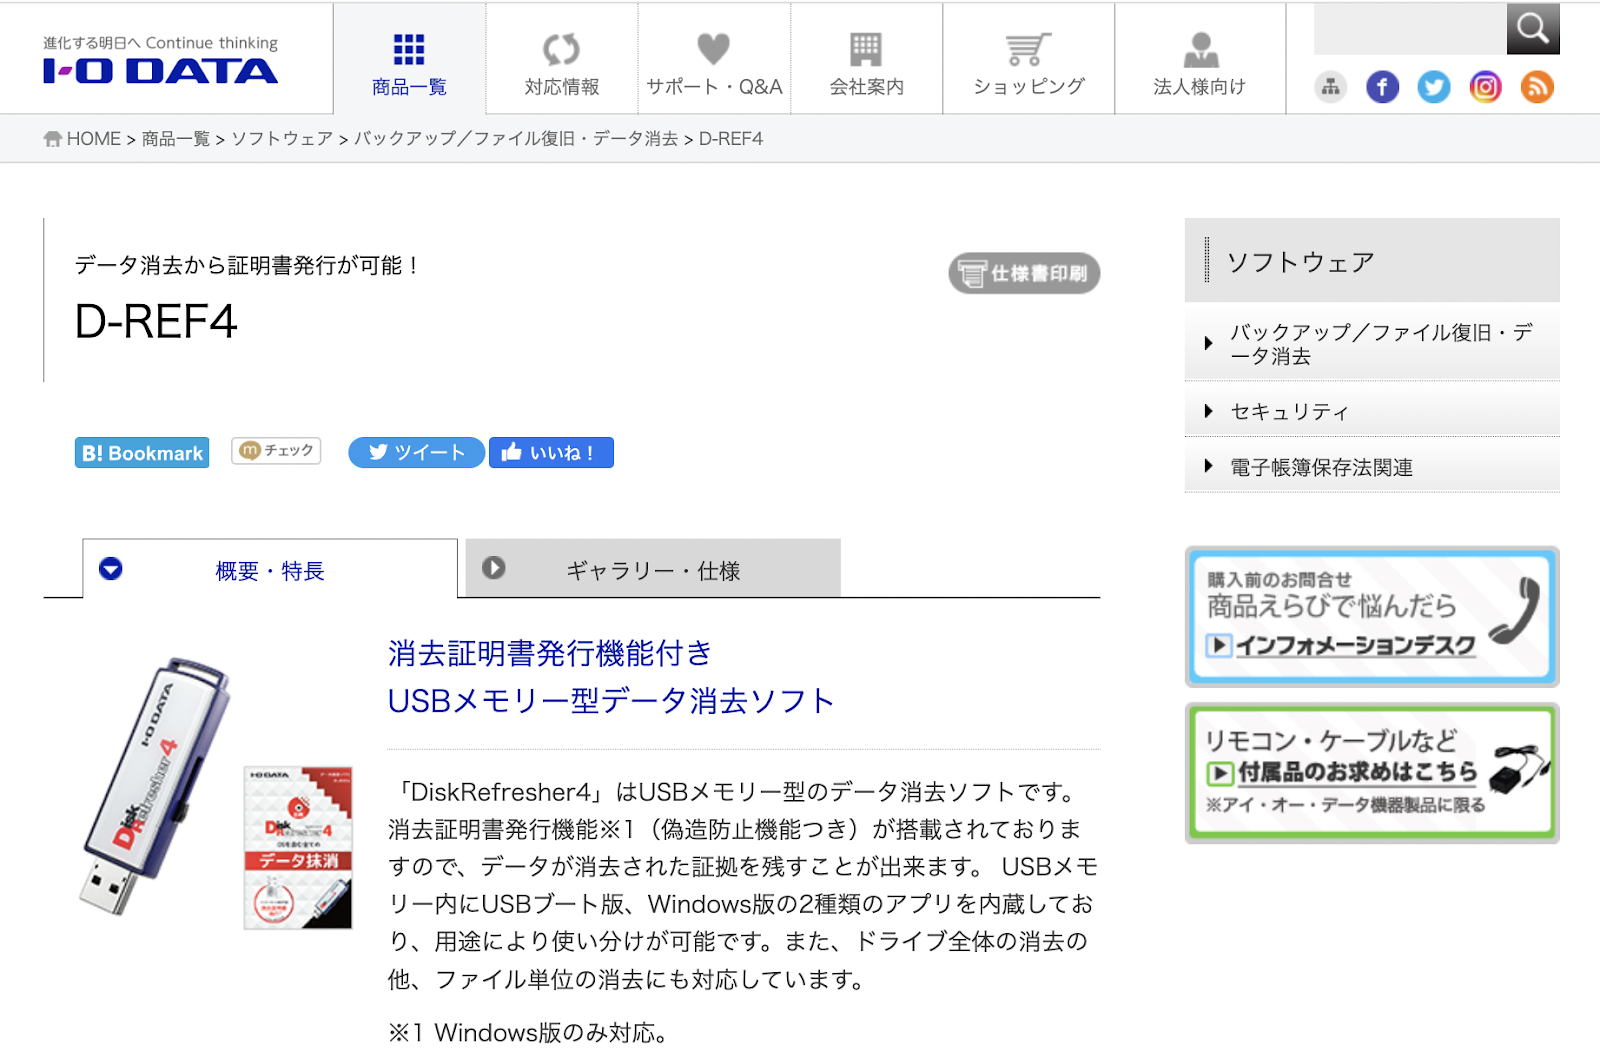Click the mixi チェック button
Image resolution: width=1600 pixels, height=1058 pixels.
(x=276, y=451)
